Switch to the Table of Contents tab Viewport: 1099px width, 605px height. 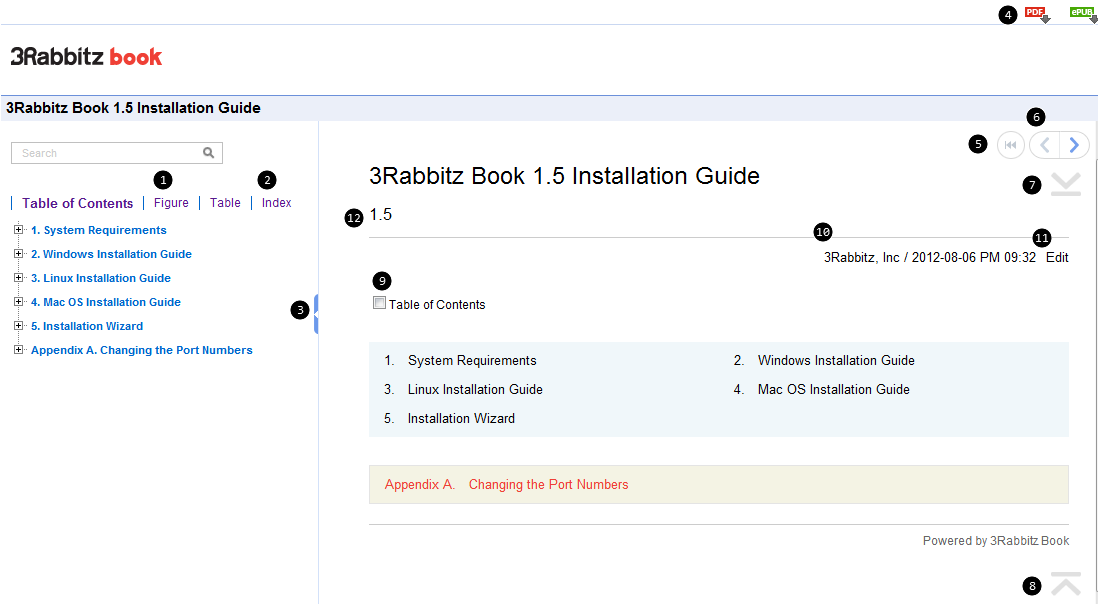(x=77, y=203)
